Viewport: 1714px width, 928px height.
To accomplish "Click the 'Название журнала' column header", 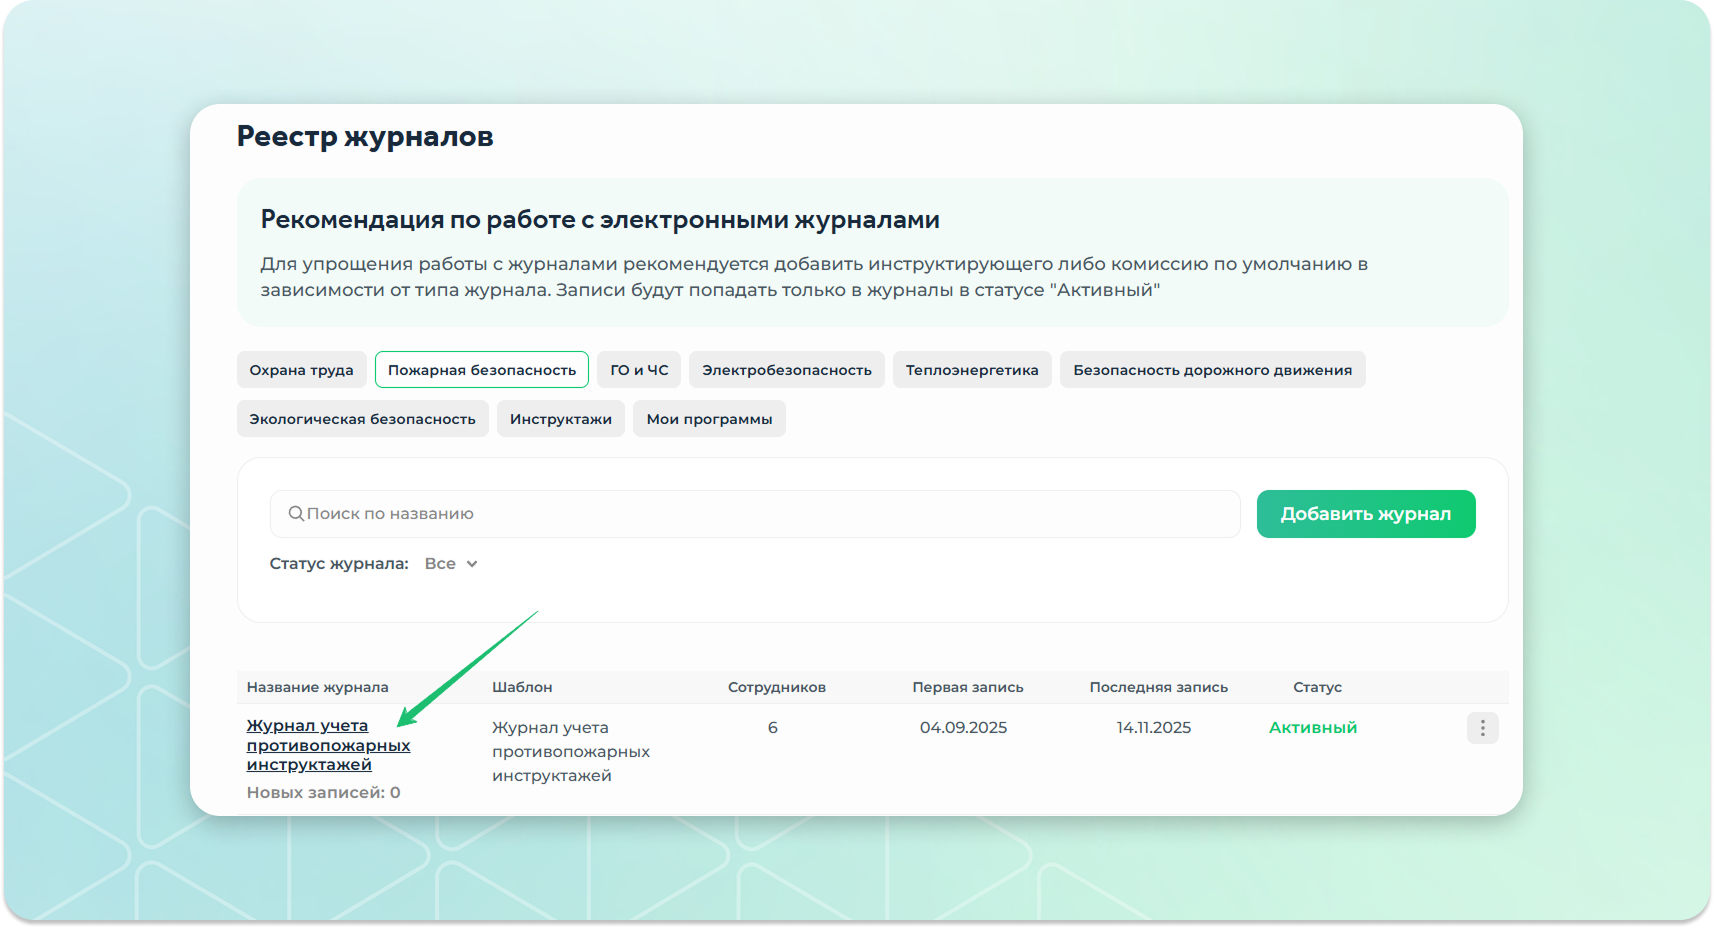I will click(x=317, y=687).
